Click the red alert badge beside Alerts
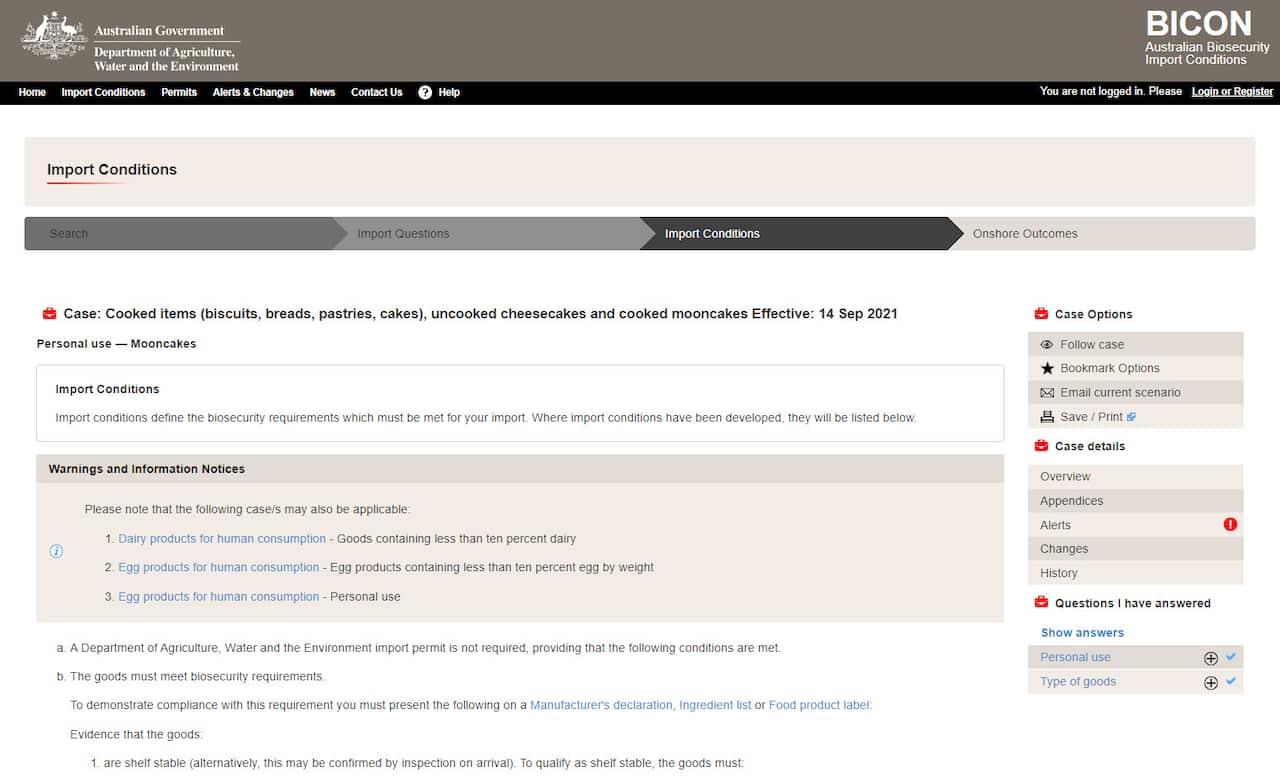Screen dimensions: 1280x783 pyautogui.click(x=1230, y=524)
